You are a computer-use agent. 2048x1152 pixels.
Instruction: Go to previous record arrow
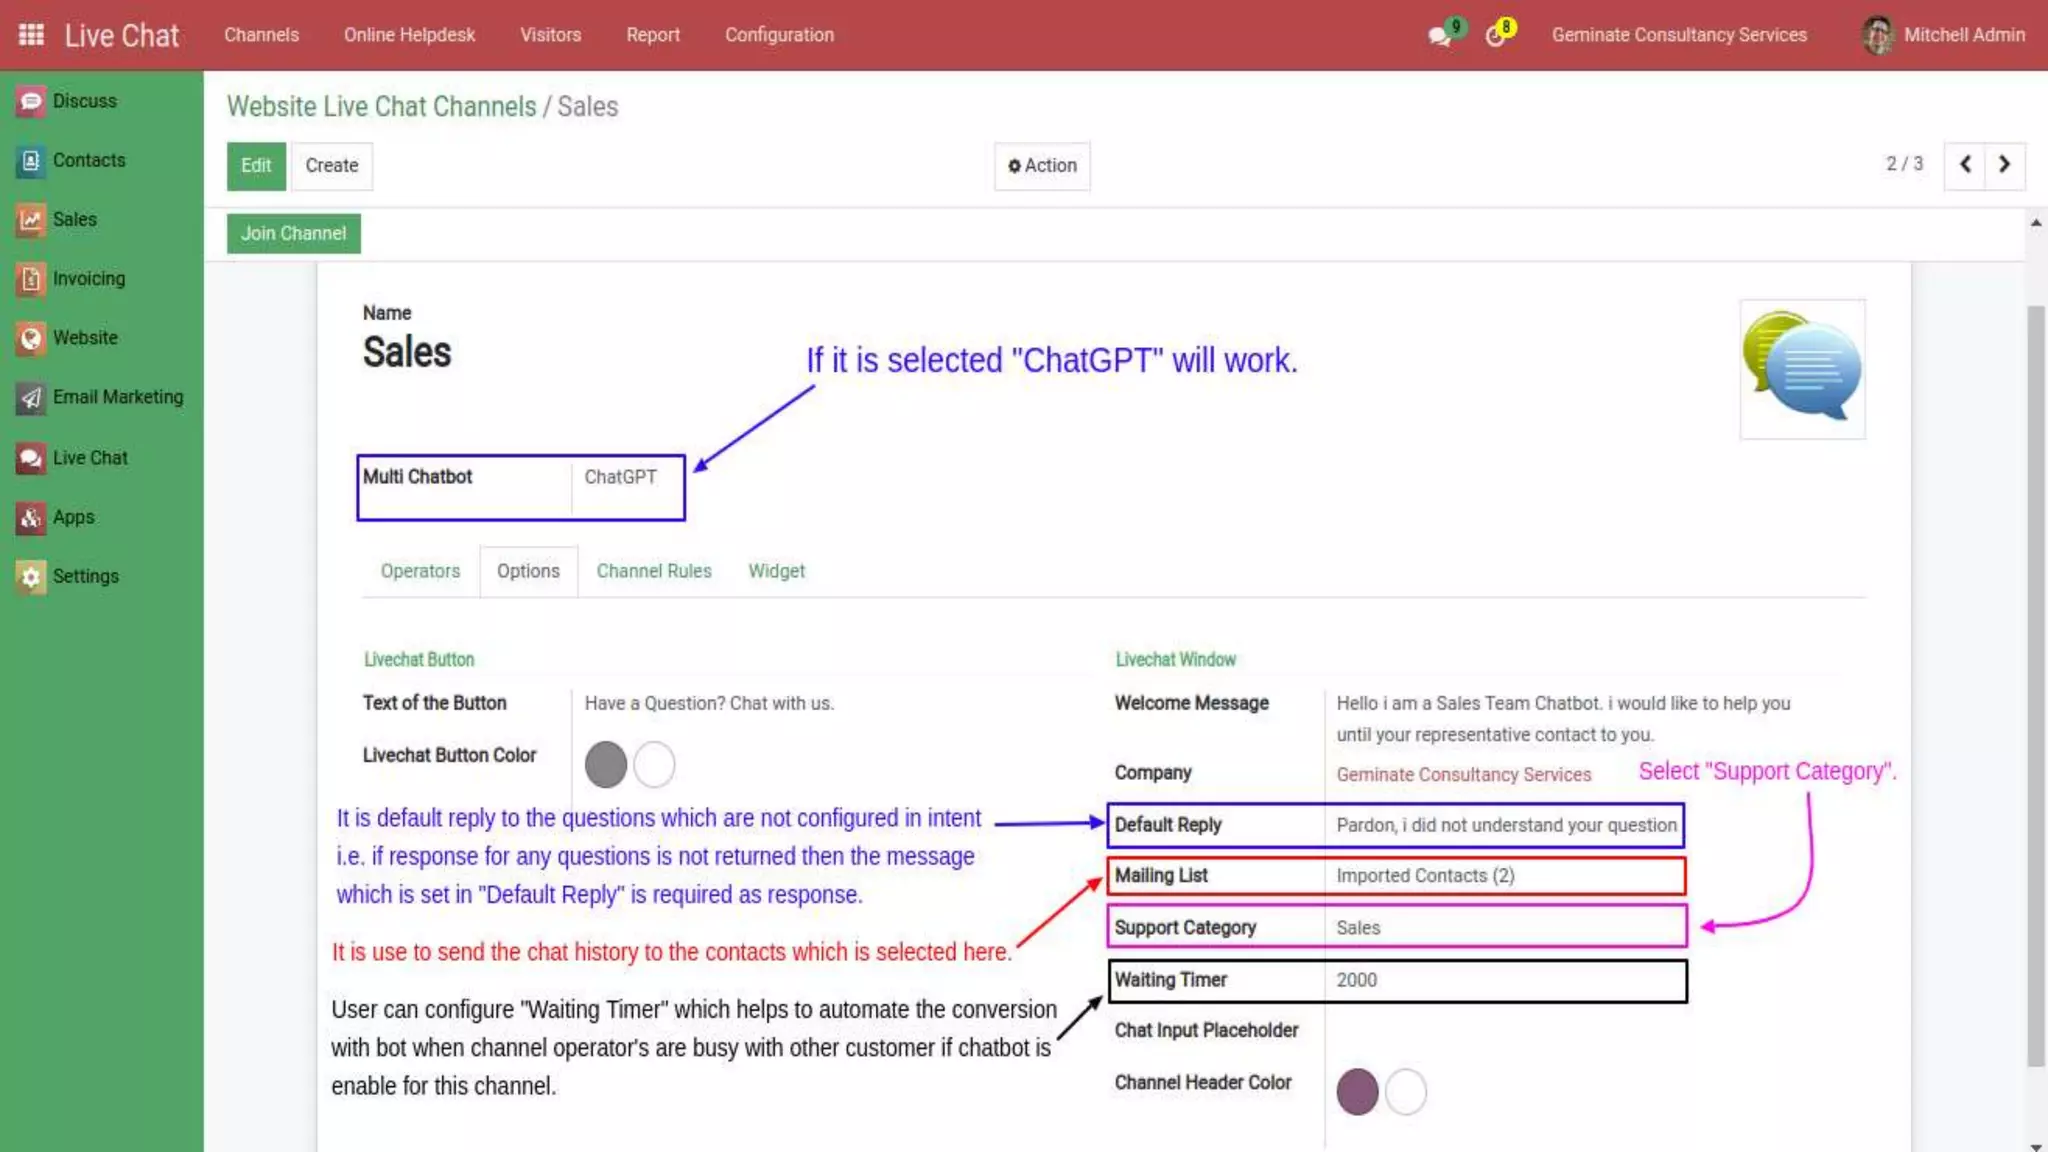(x=1965, y=164)
